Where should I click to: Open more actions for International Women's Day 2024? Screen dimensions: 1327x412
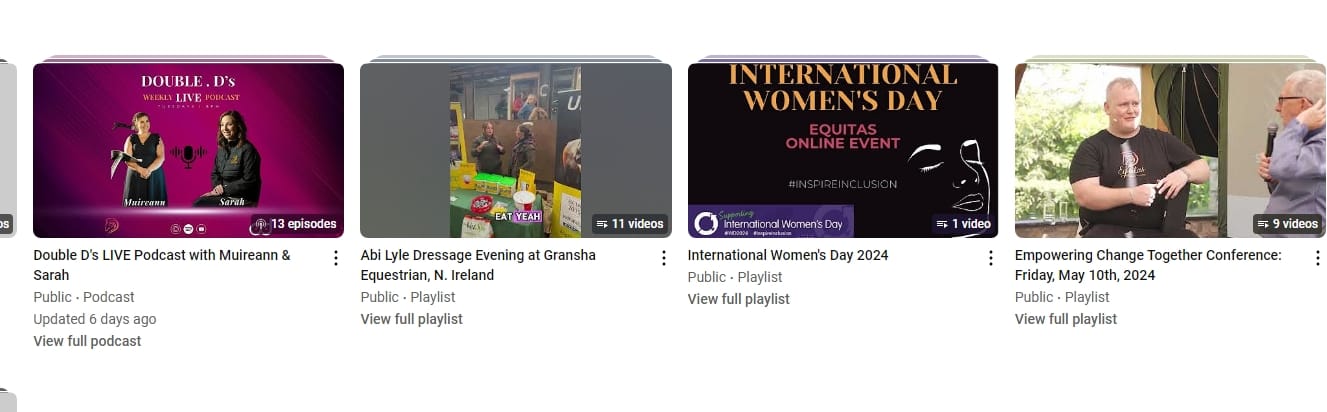(x=991, y=258)
